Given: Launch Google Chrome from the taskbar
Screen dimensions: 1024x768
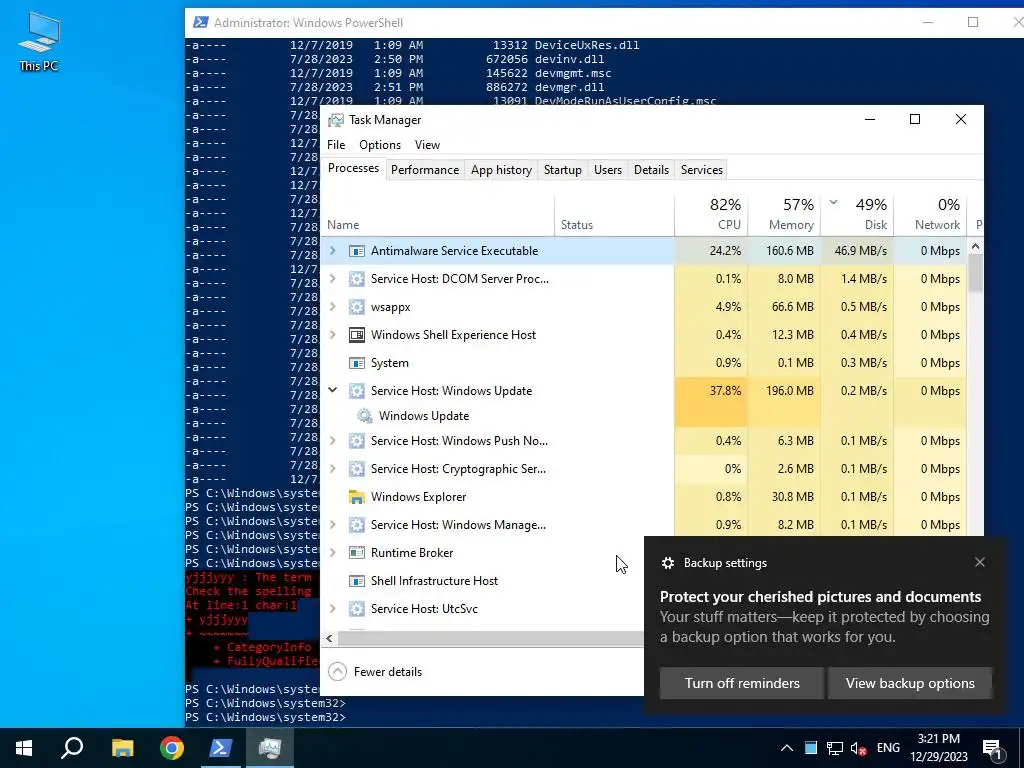Looking at the screenshot, I should 172,748.
